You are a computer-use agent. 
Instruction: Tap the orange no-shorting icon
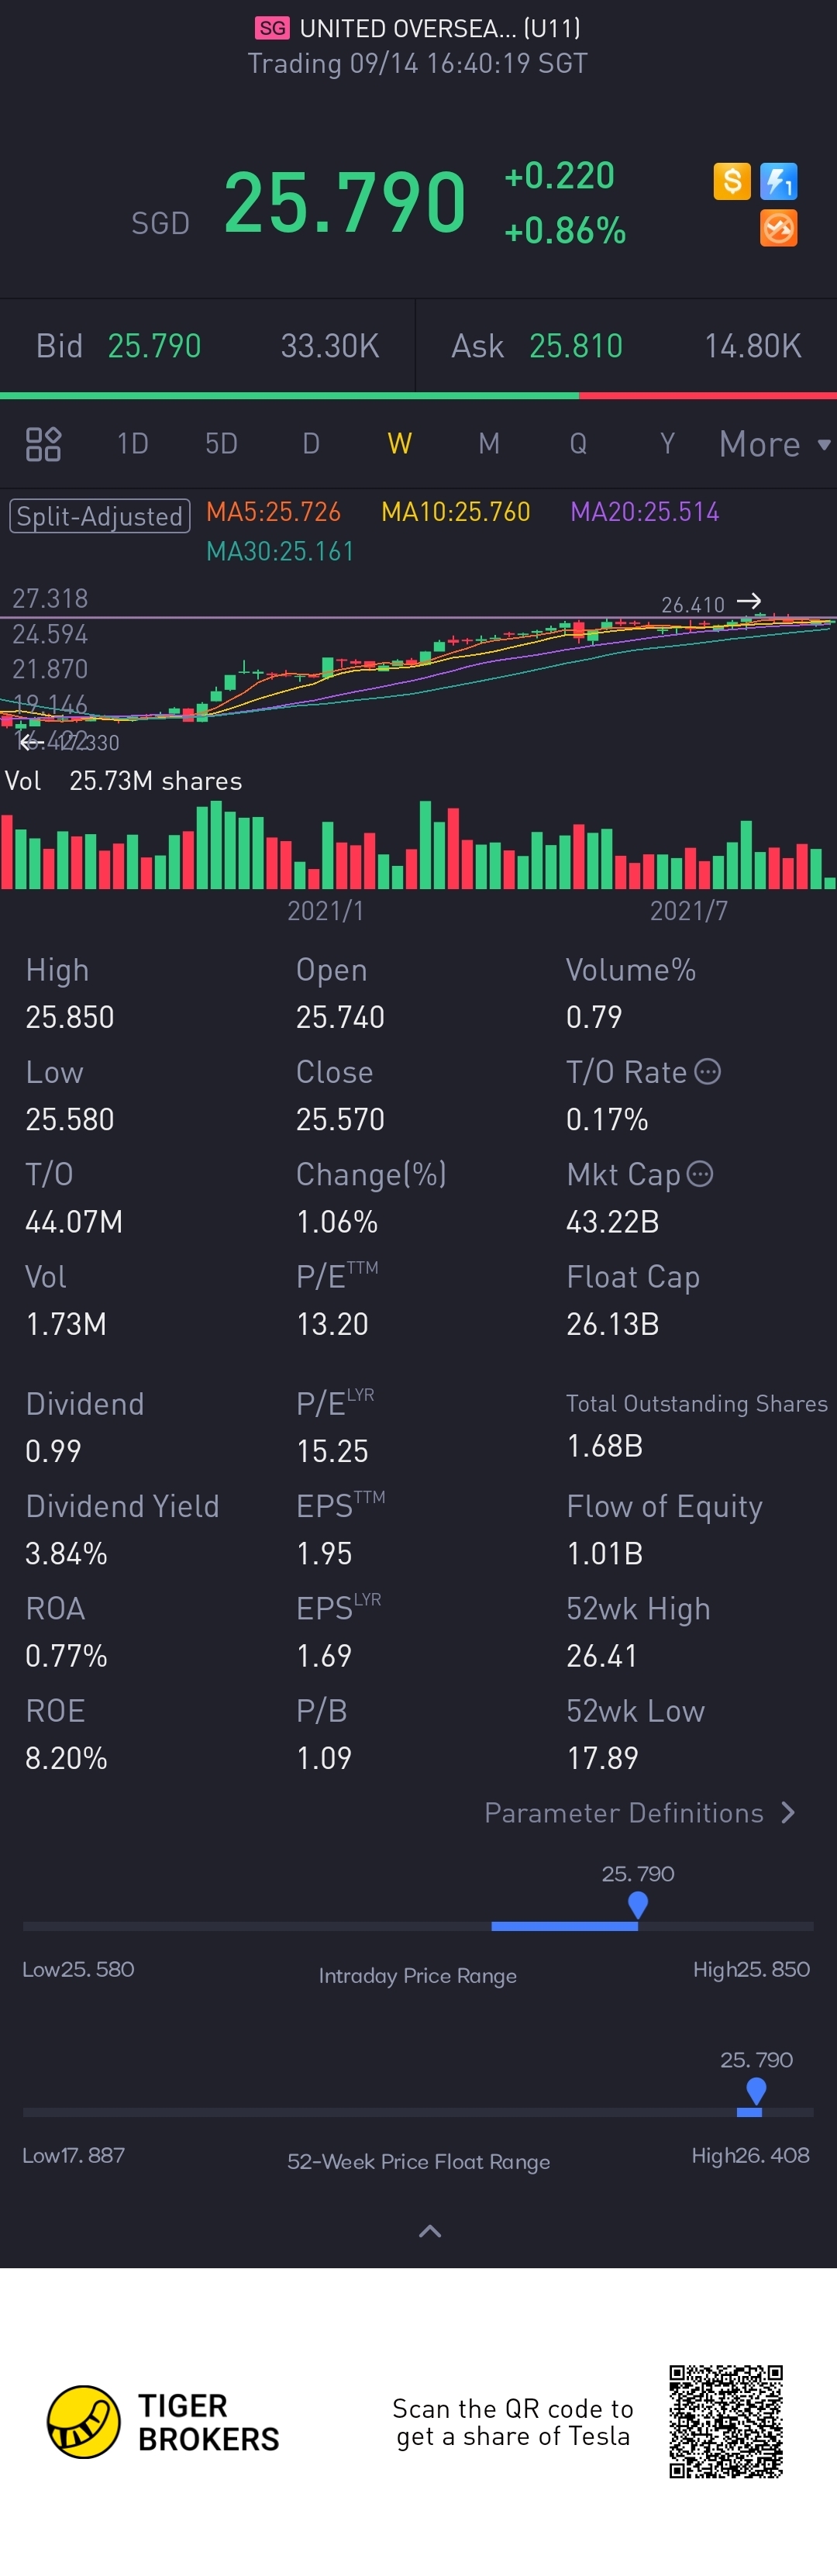click(778, 228)
